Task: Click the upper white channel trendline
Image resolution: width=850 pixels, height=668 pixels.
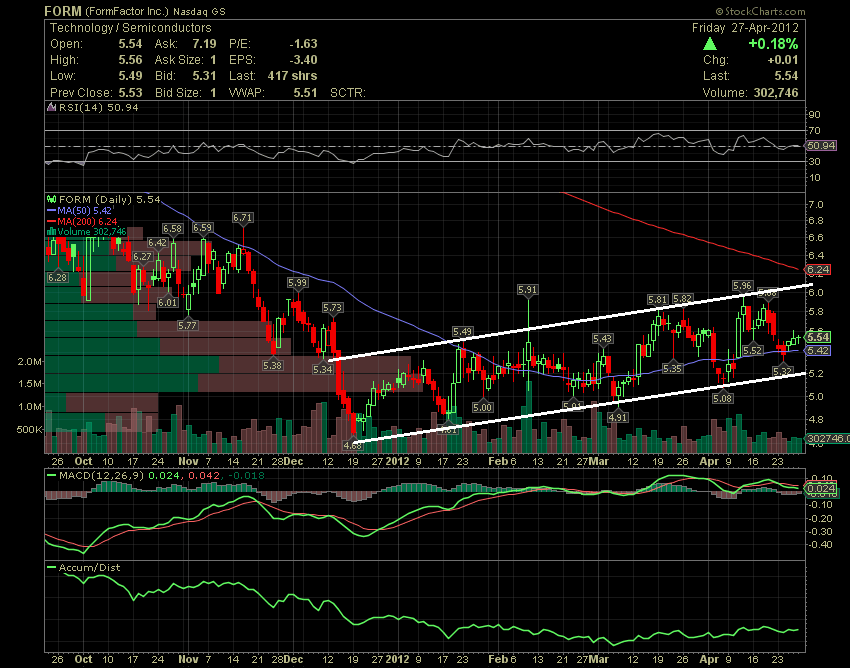Action: 569,322
